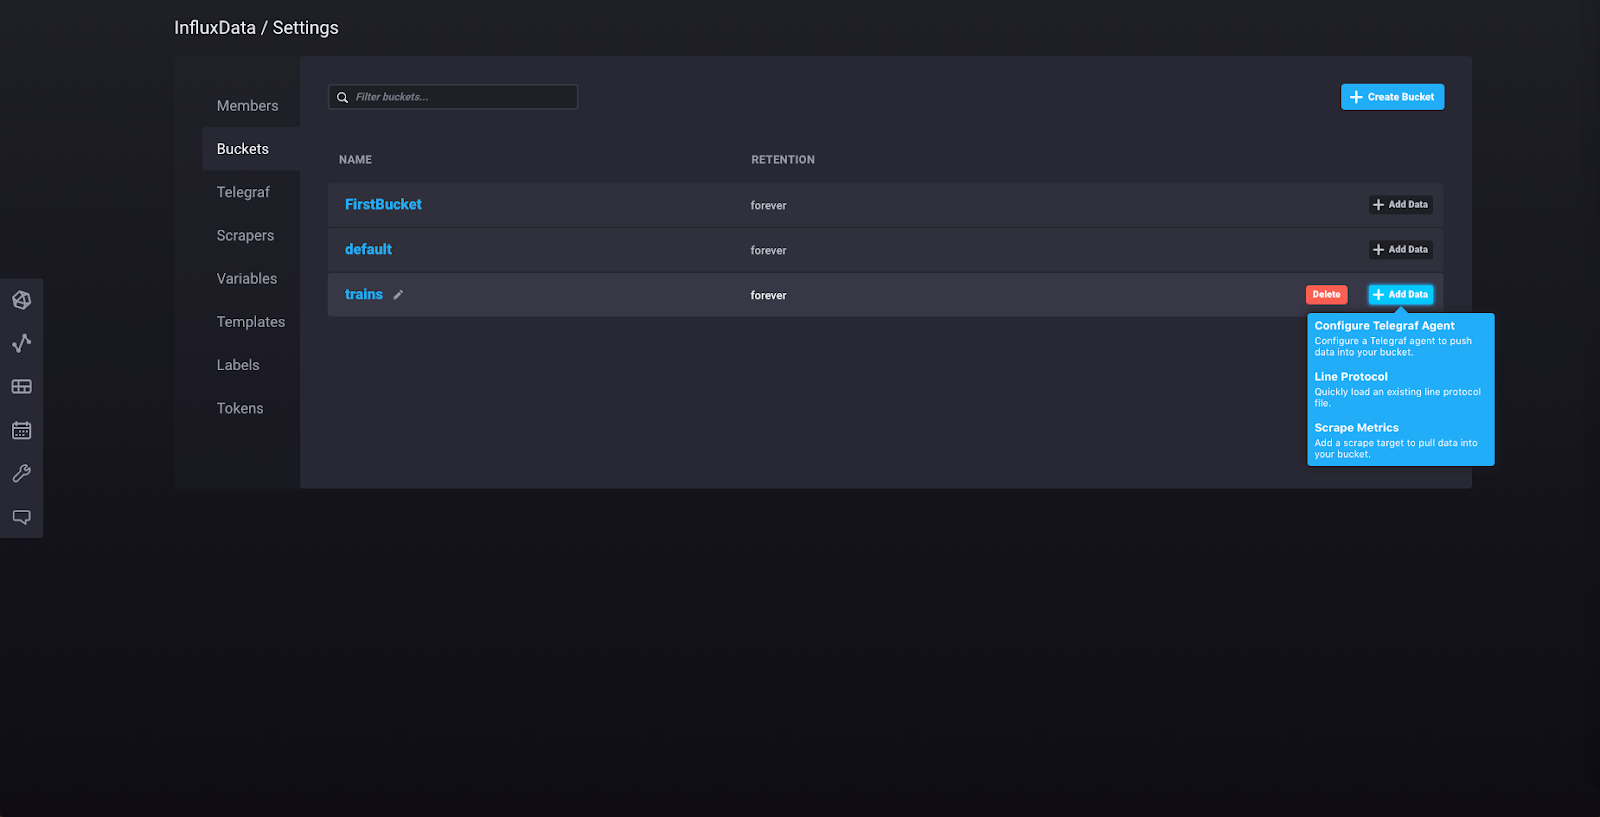Click the NAME column header

[x=355, y=160]
